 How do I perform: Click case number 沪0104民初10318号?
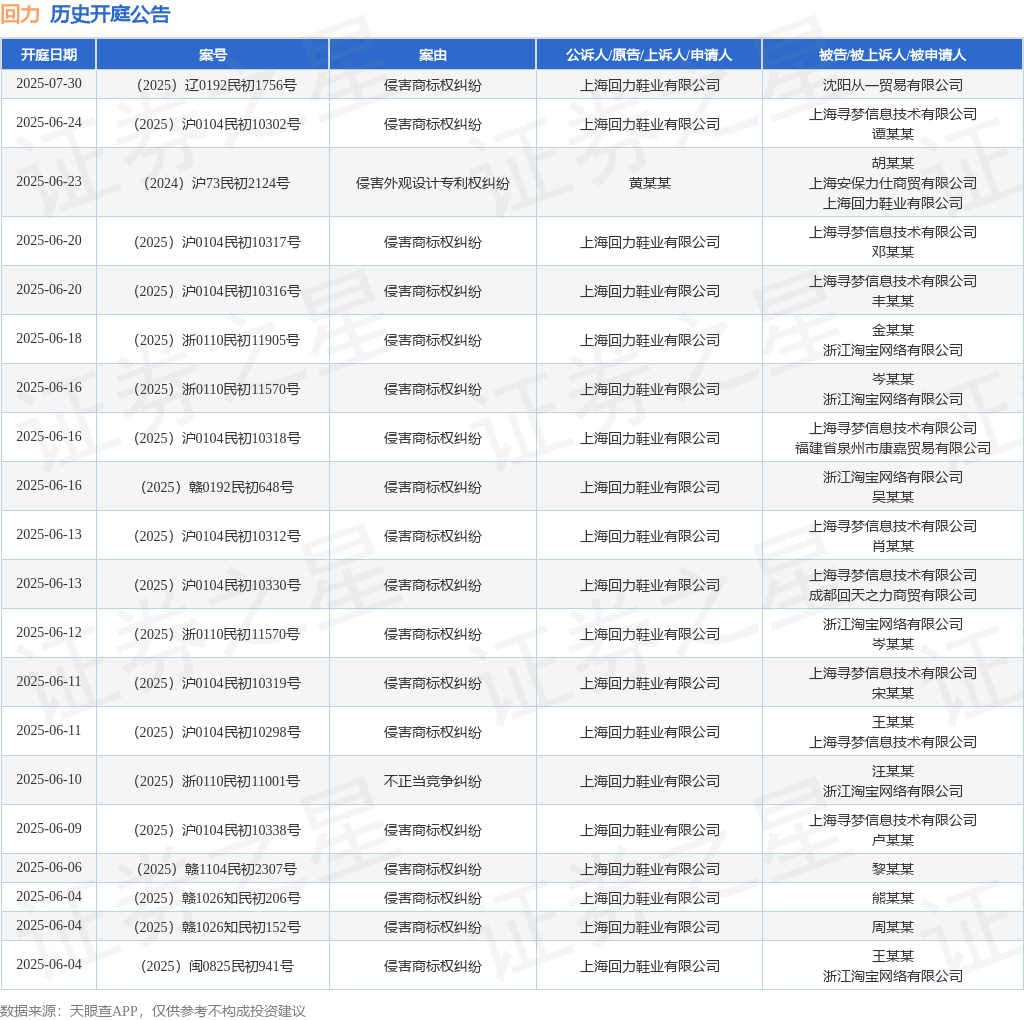coord(217,438)
